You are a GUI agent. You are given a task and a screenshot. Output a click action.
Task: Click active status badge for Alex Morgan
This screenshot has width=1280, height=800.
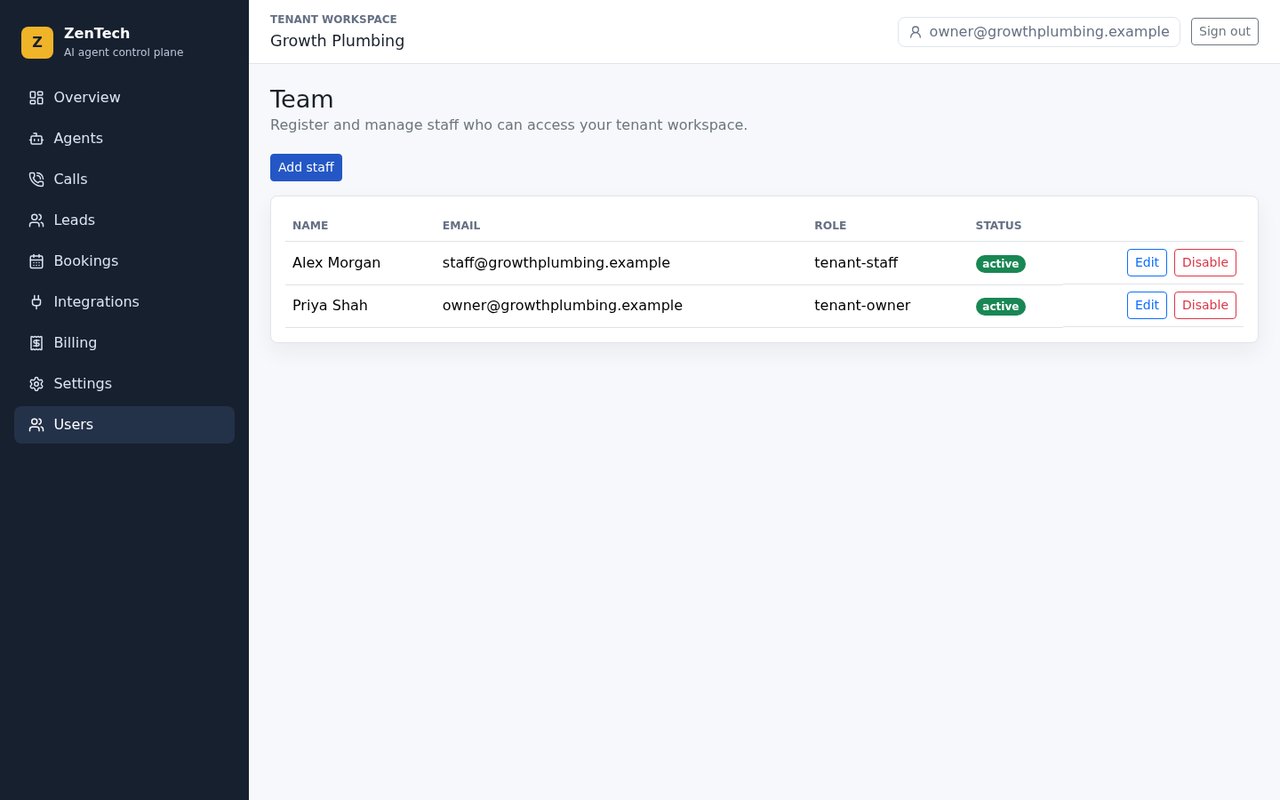[x=1000, y=264]
